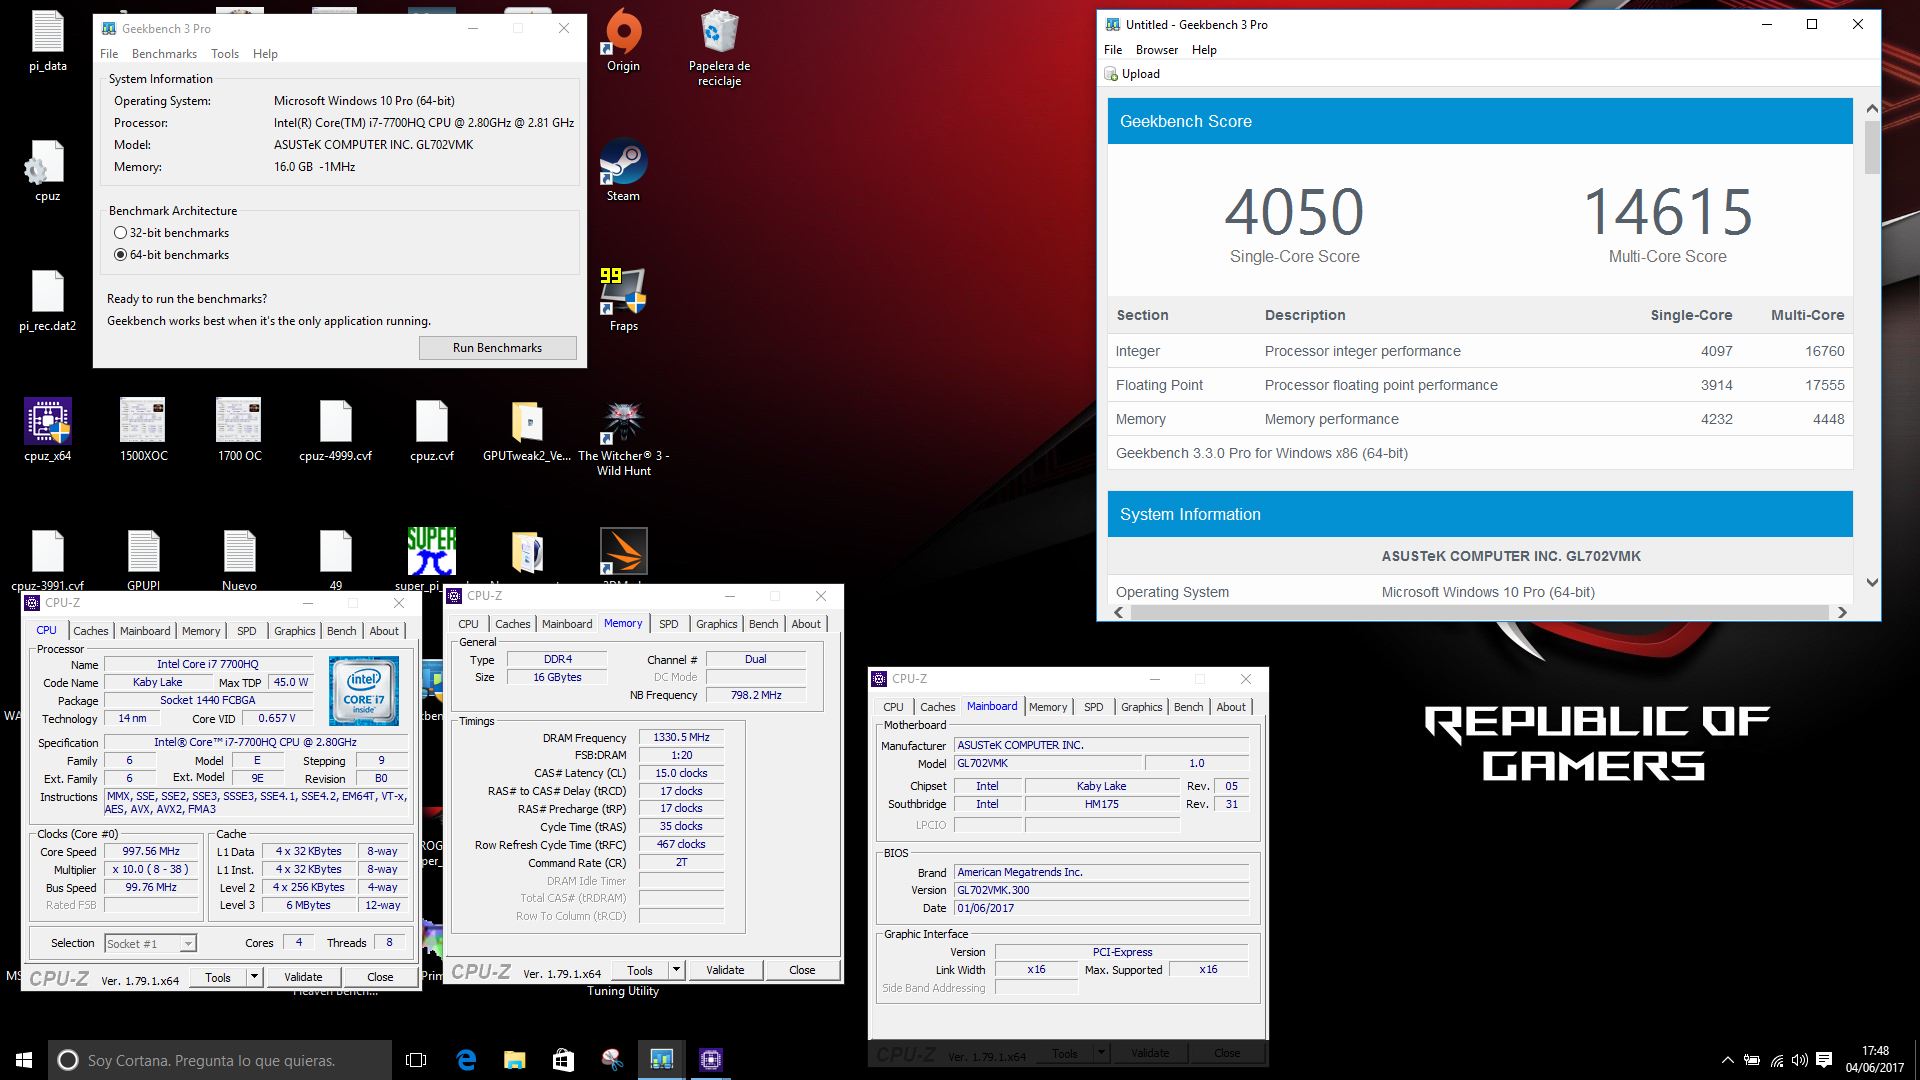Open Help menu in Geekbench results window

(x=1204, y=50)
